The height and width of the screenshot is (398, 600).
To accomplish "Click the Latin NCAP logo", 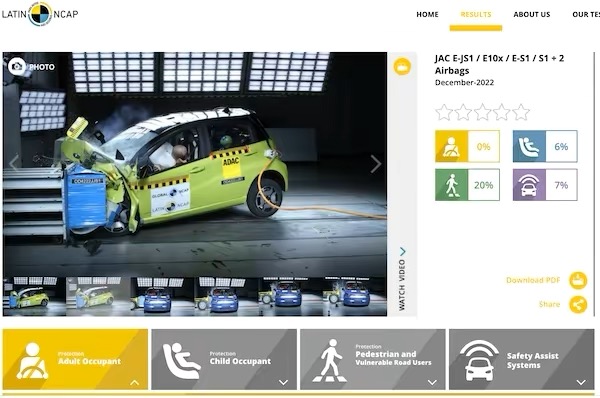I will [x=40, y=14].
